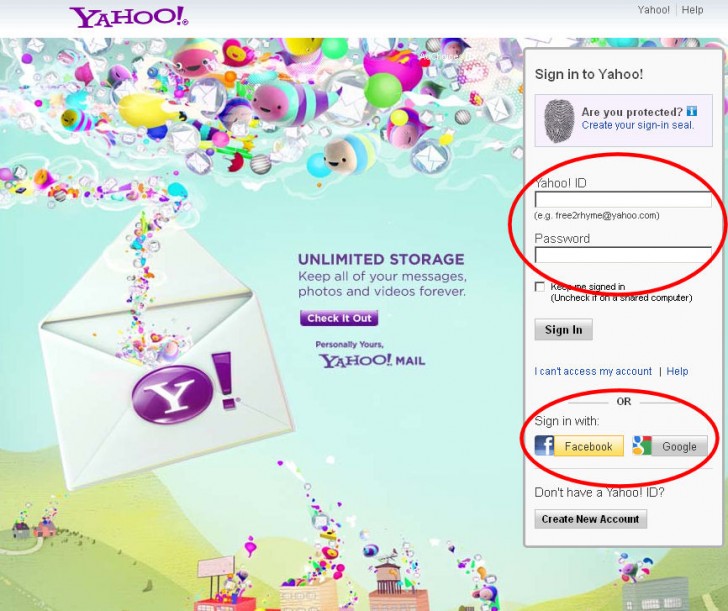Focus the Password text field
This screenshot has width=728, height=611.
click(623, 255)
